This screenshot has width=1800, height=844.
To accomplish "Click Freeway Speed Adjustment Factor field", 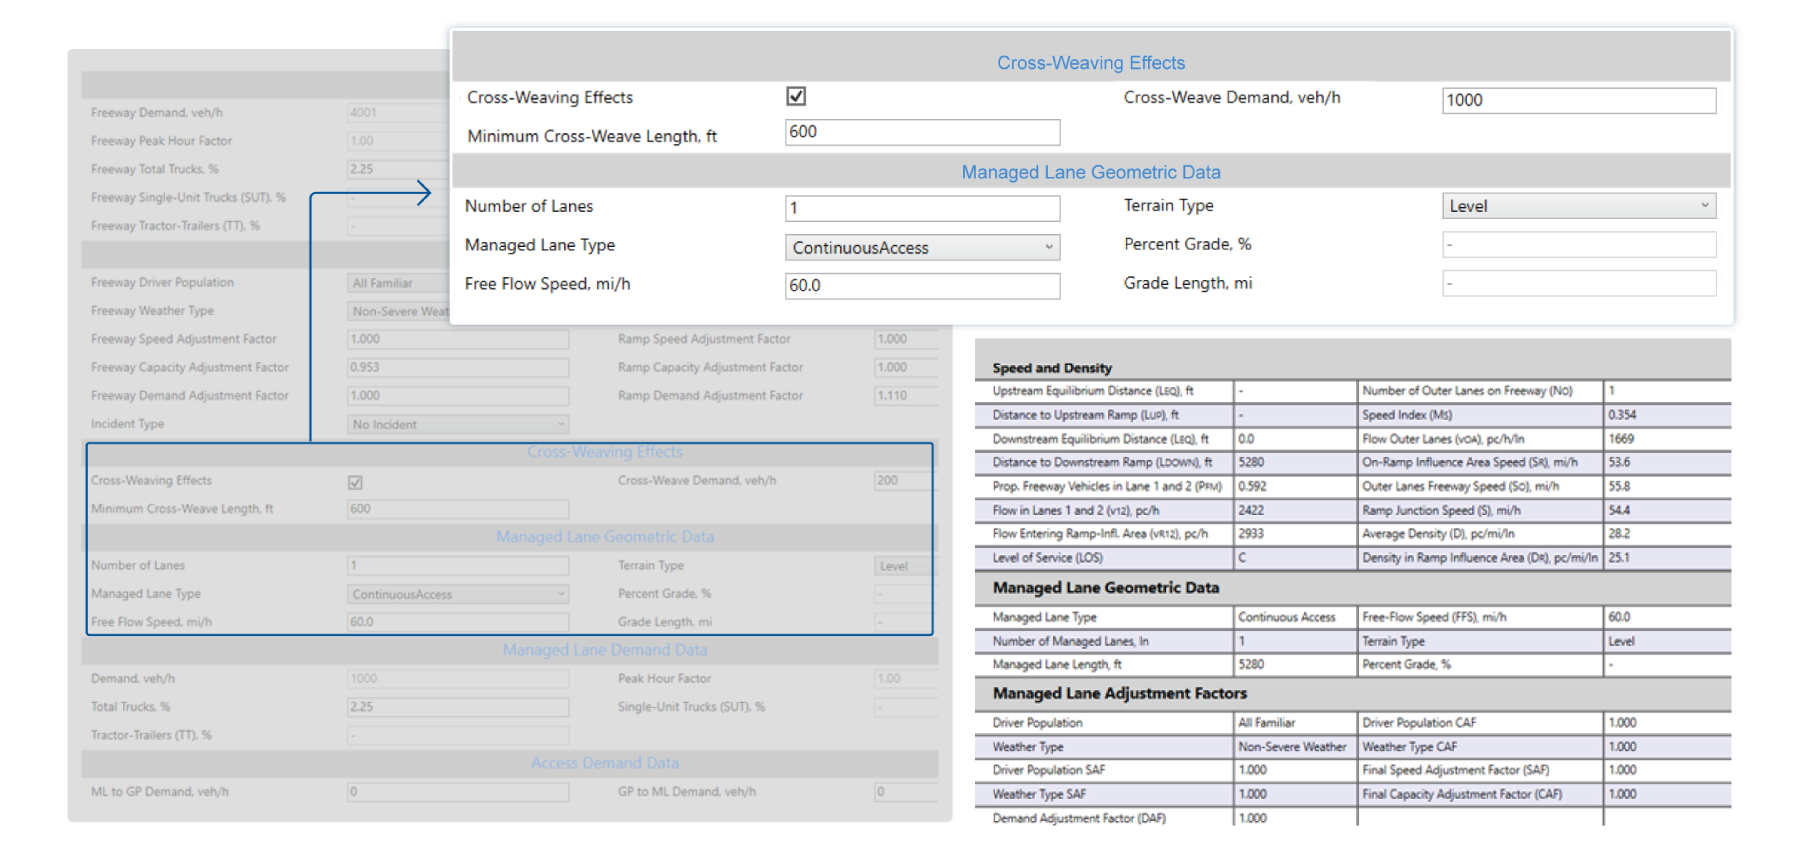I will click(x=458, y=339).
